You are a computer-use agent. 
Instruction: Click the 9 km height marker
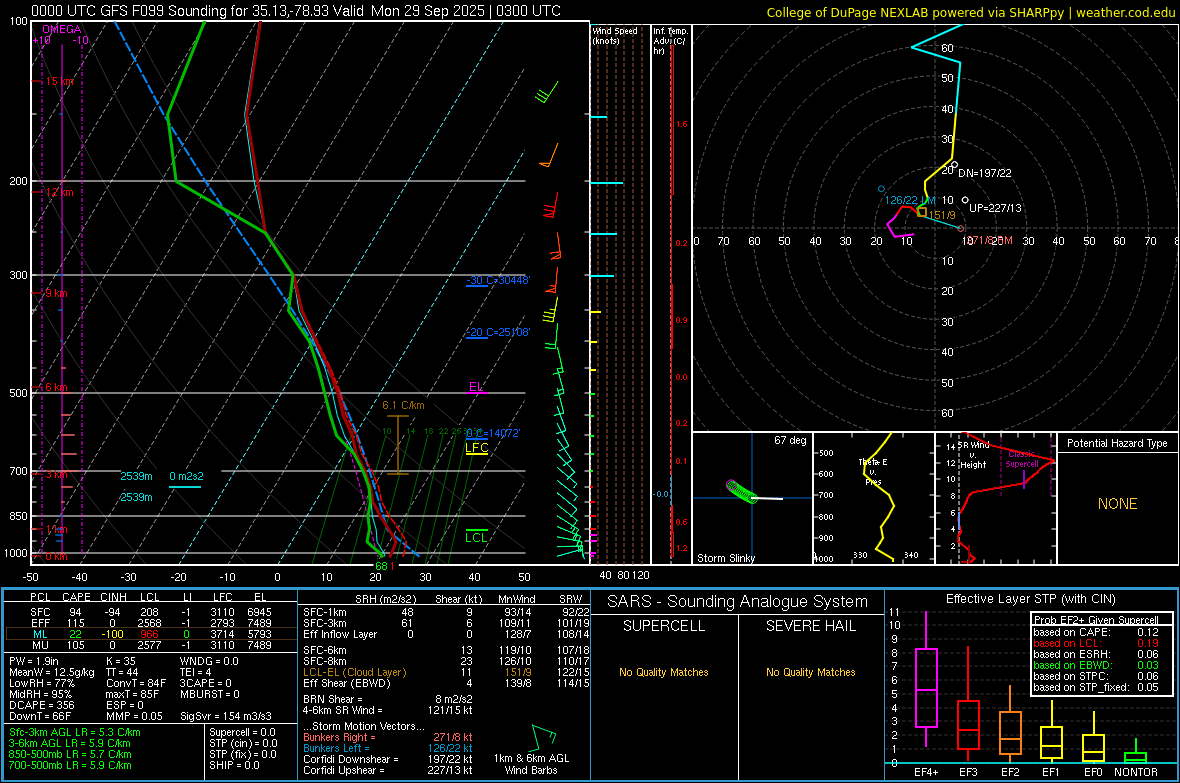tap(56, 293)
